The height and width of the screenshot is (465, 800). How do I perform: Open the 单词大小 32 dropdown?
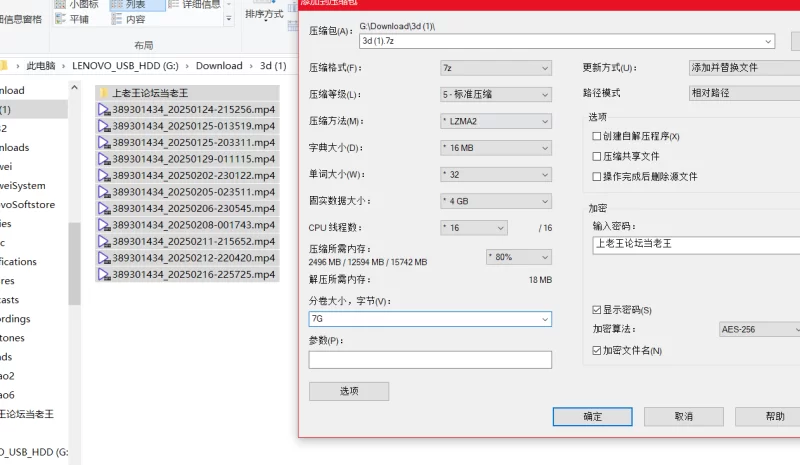(x=496, y=175)
